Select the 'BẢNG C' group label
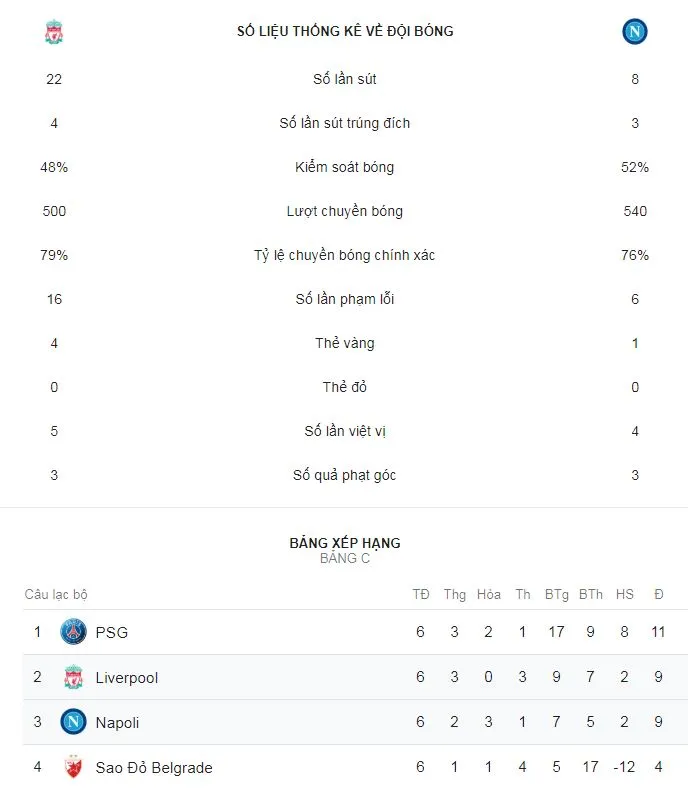 (x=345, y=558)
